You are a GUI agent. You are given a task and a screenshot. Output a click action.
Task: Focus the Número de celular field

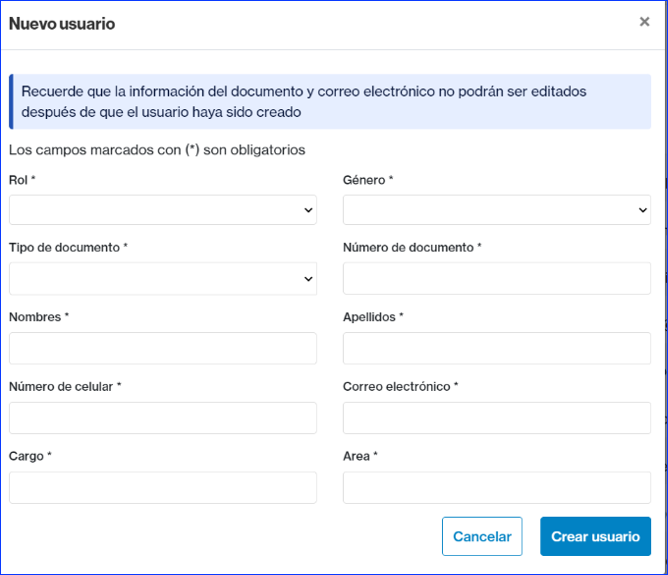163,418
